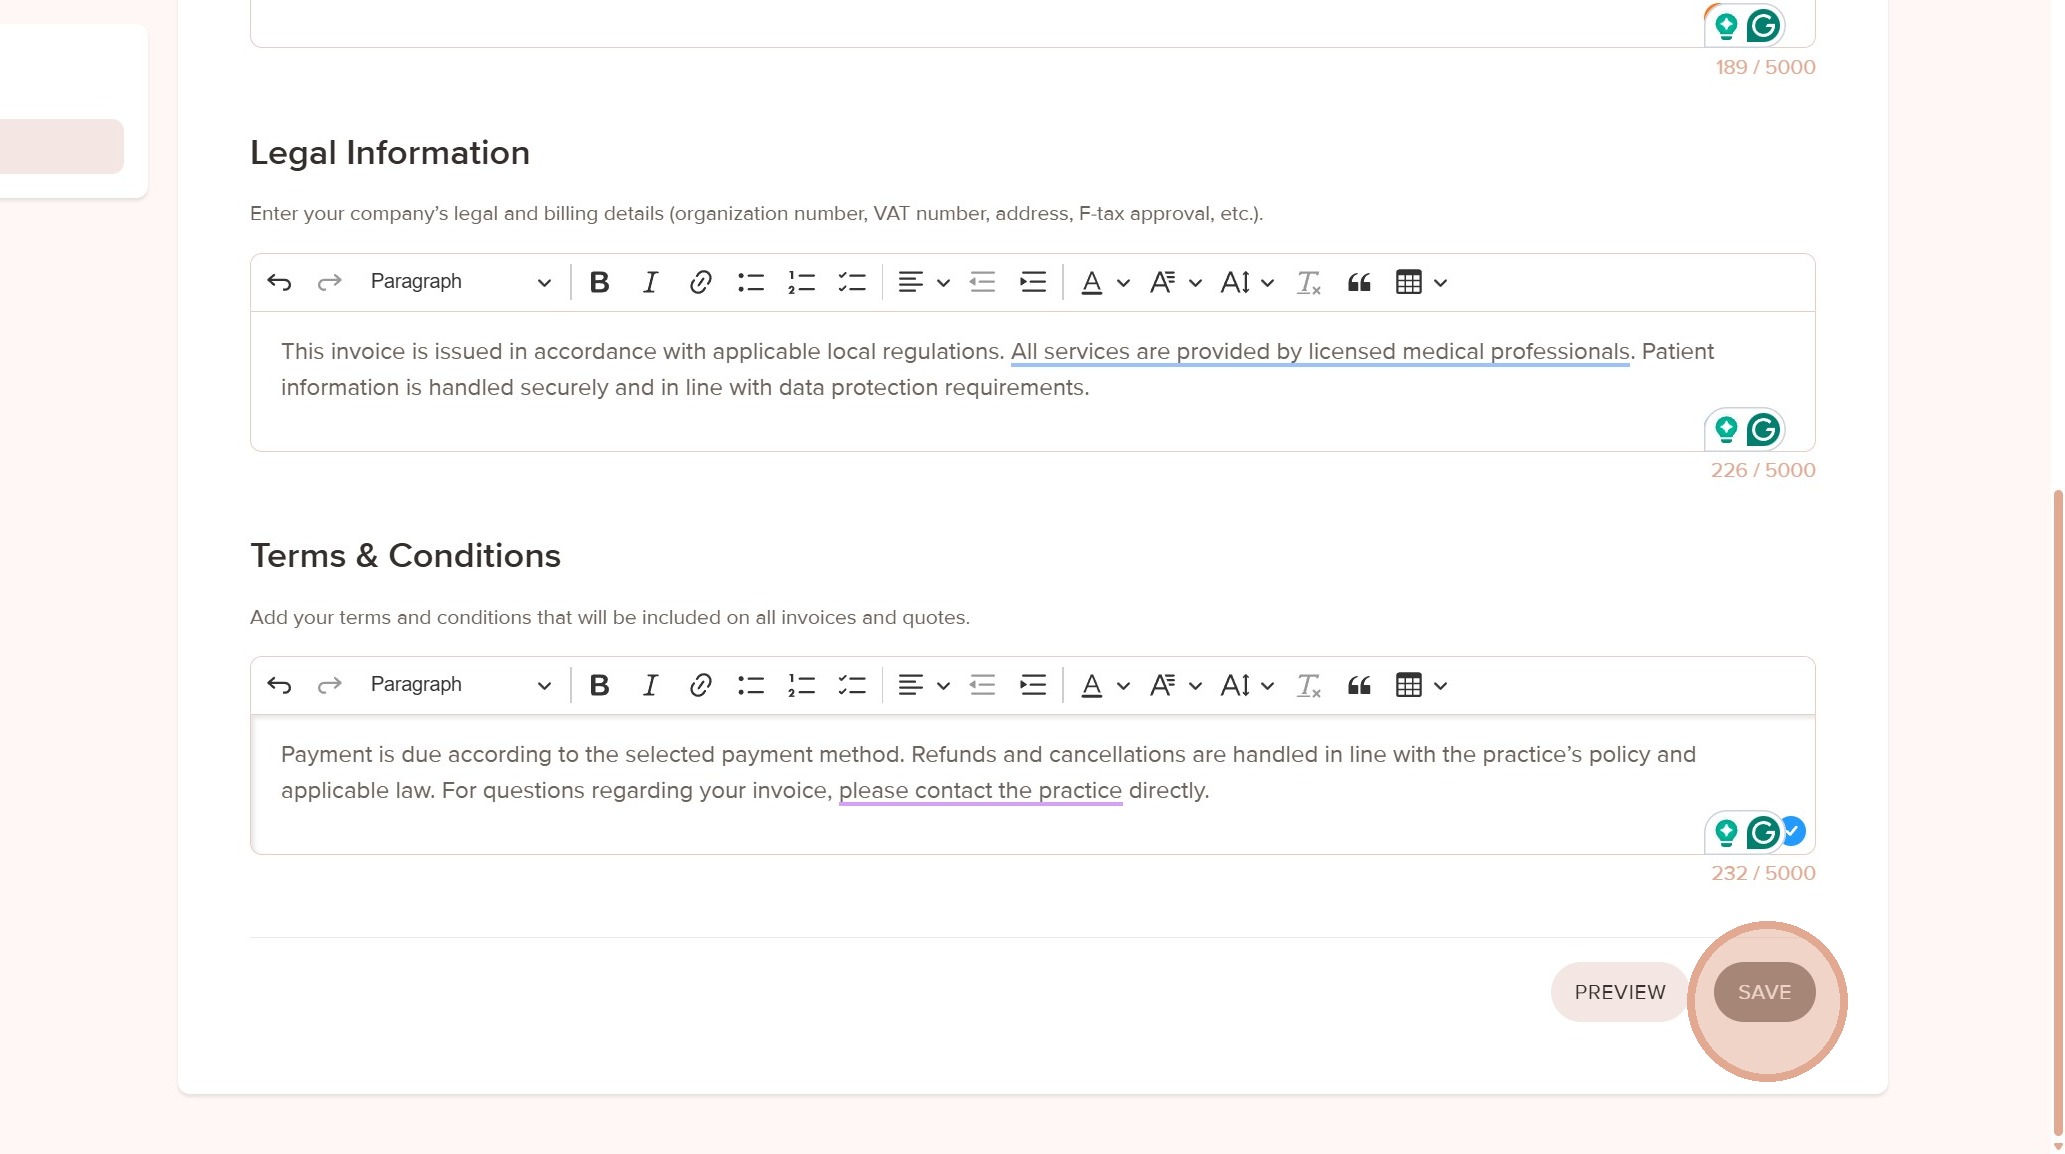This screenshot has height=1154, width=2065.
Task: Insert block quote in Legal Information editor
Action: point(1358,283)
